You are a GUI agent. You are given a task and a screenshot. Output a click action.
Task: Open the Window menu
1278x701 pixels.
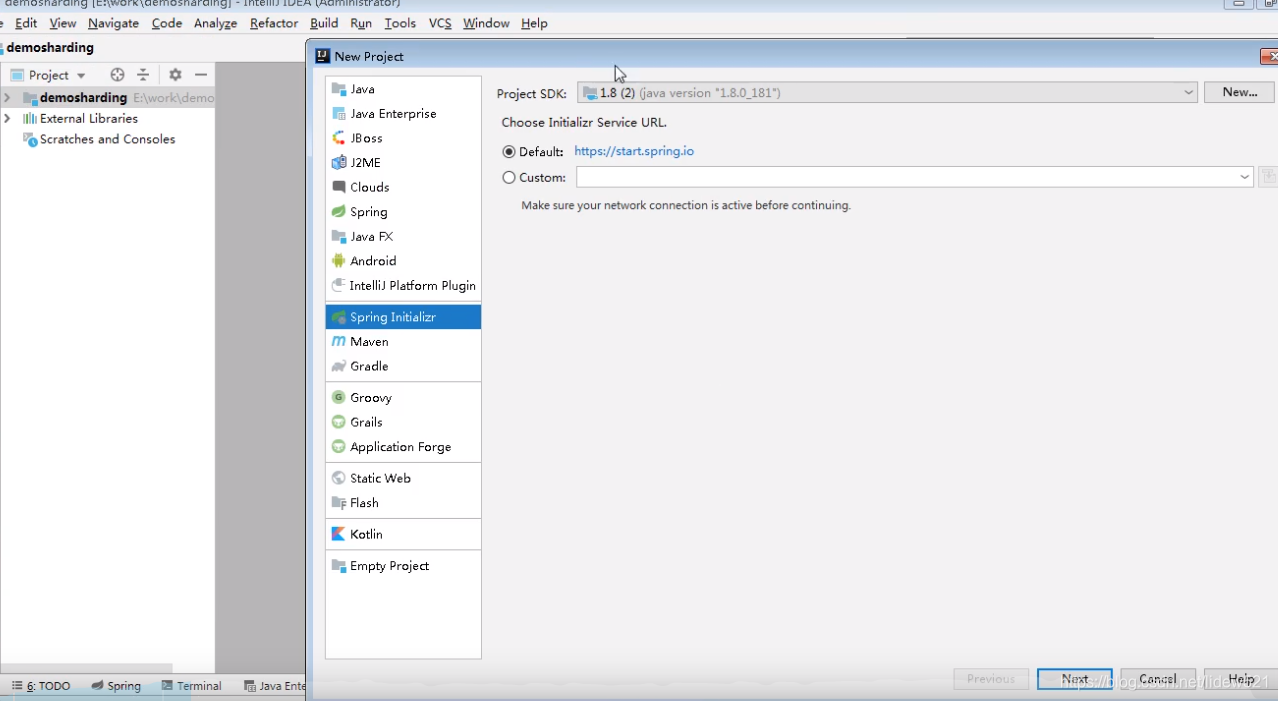point(486,23)
